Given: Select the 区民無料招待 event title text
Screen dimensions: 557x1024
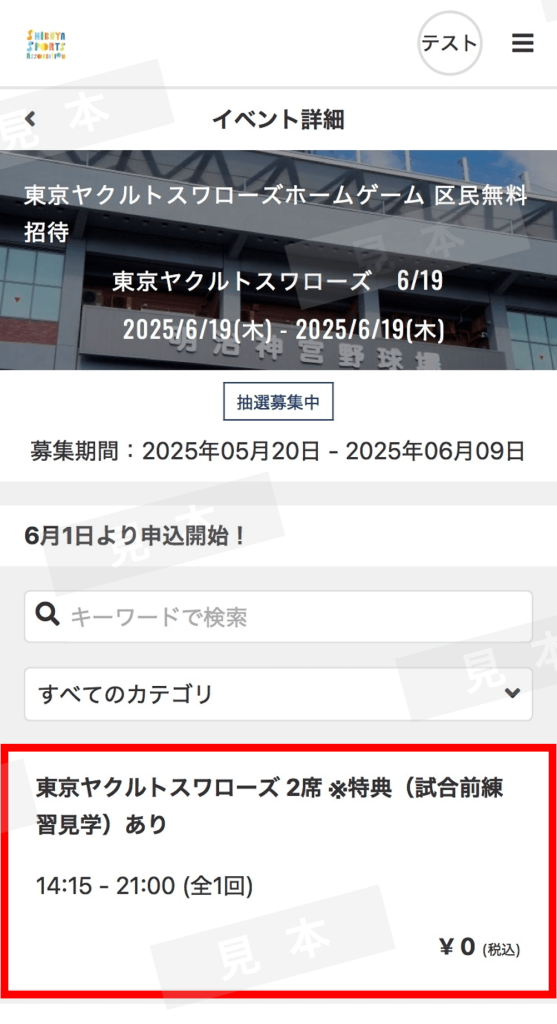Looking at the screenshot, I should (276, 214).
